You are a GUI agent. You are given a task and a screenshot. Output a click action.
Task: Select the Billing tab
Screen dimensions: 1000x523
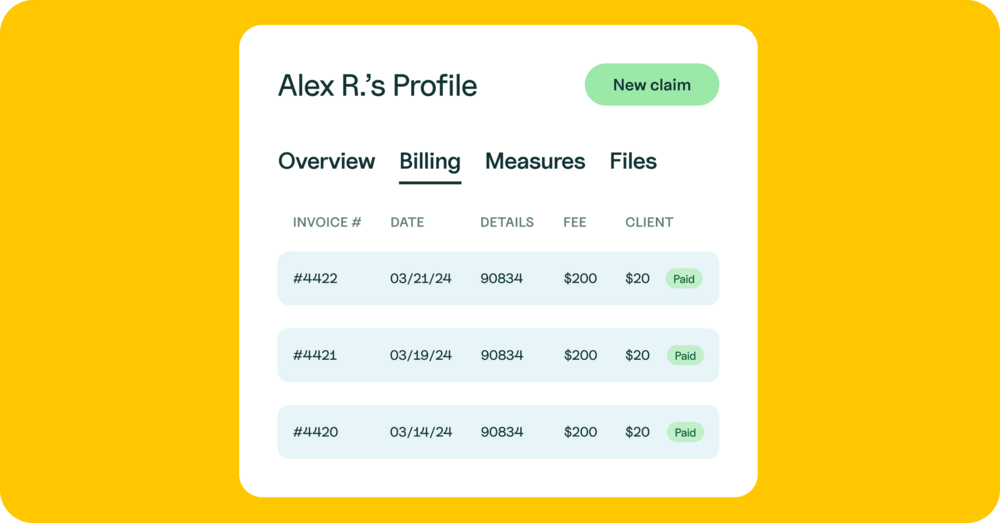coord(430,161)
